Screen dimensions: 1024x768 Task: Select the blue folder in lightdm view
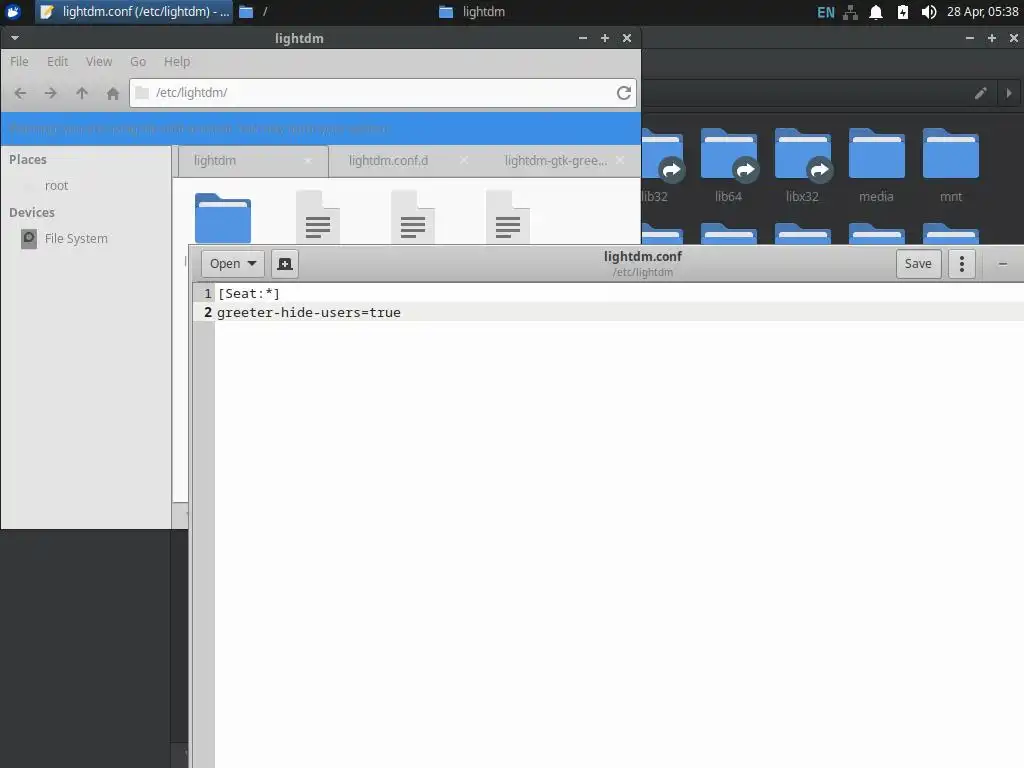click(x=223, y=217)
